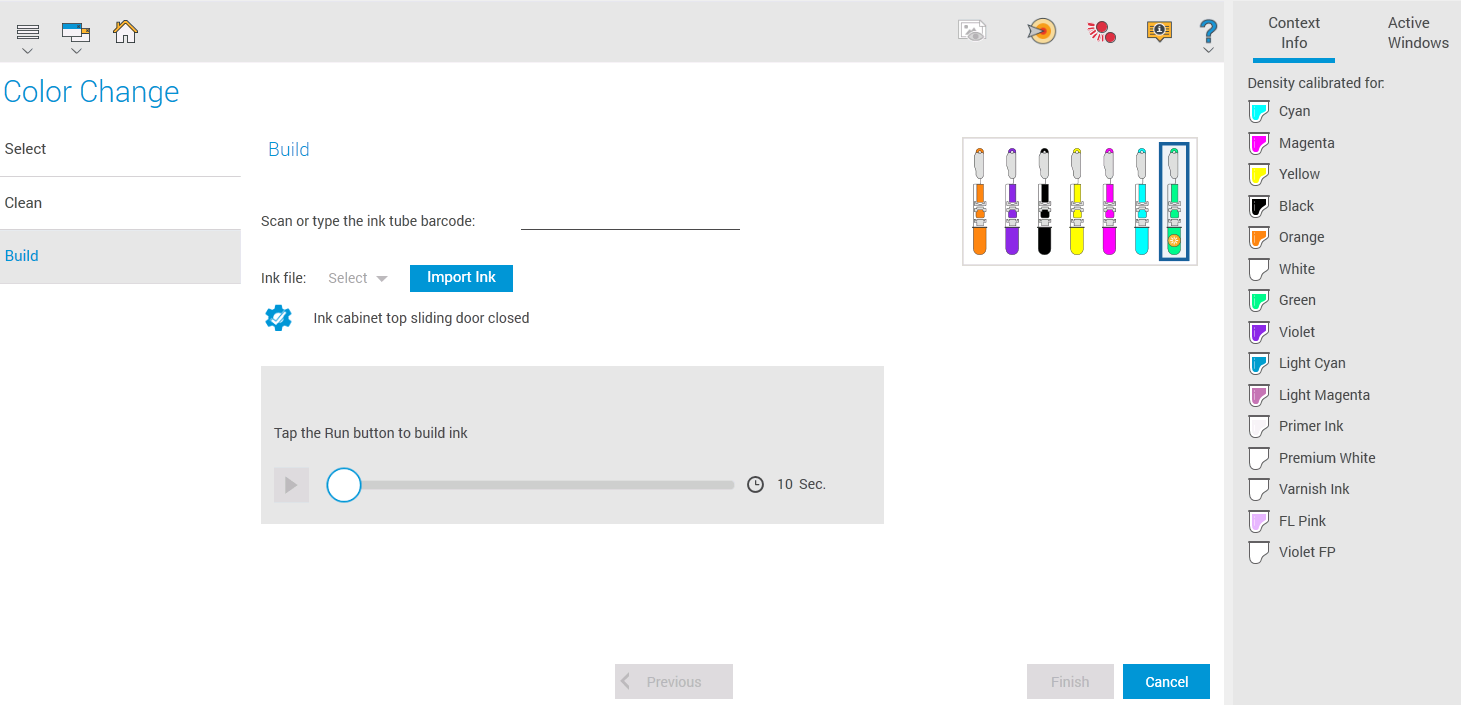Open the hamburger menu icon
Screen dimensions: 1461x705
click(x=27, y=28)
